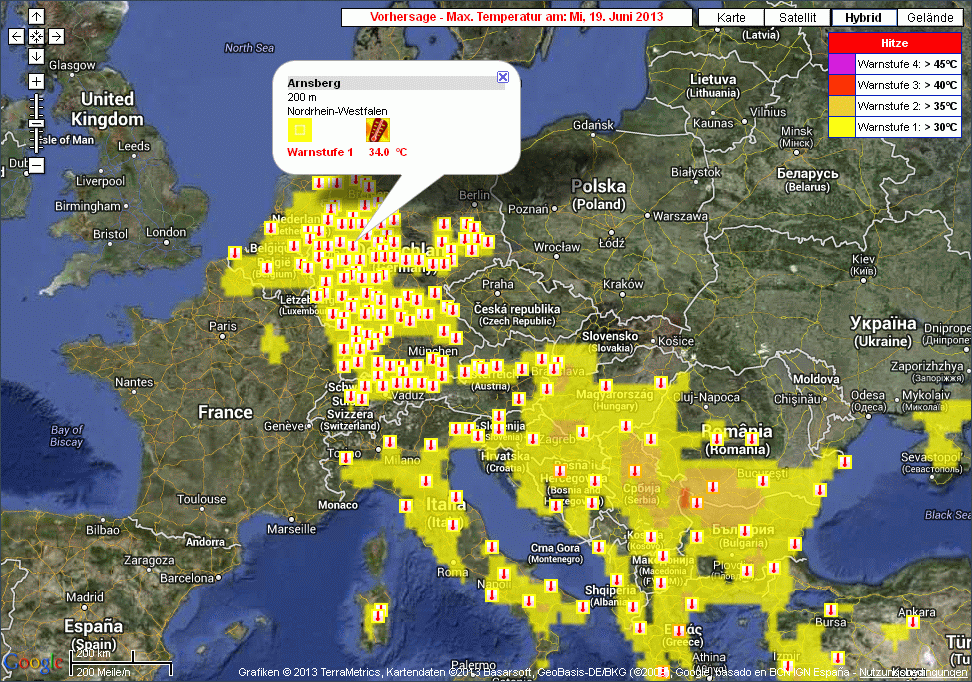Image resolution: width=972 pixels, height=682 pixels.
Task: Zoom out with the minus button
Action: (36, 165)
